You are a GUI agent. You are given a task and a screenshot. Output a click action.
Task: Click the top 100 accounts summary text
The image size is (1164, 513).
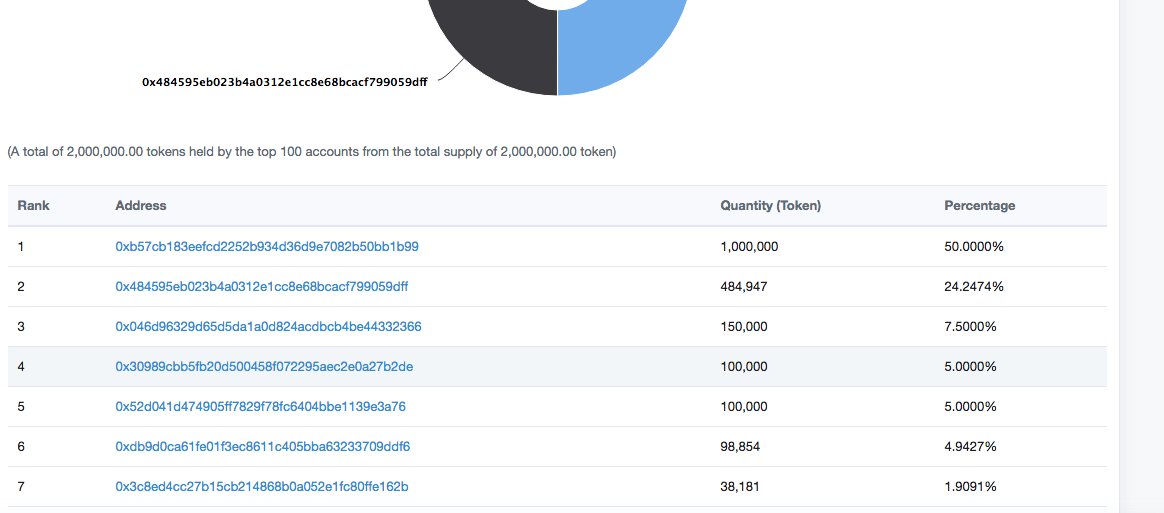[x=312, y=152]
